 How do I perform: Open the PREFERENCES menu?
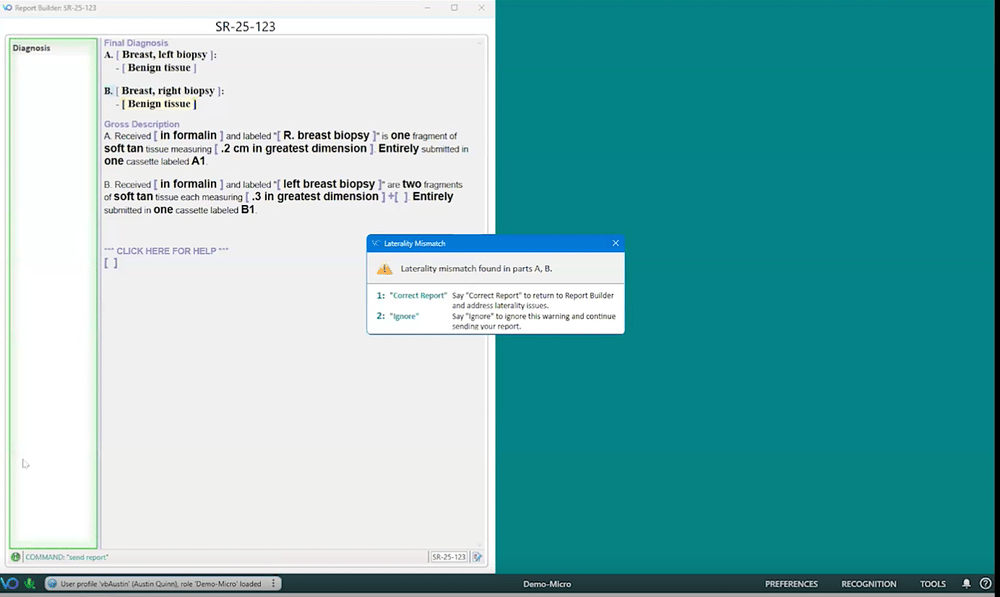click(791, 584)
